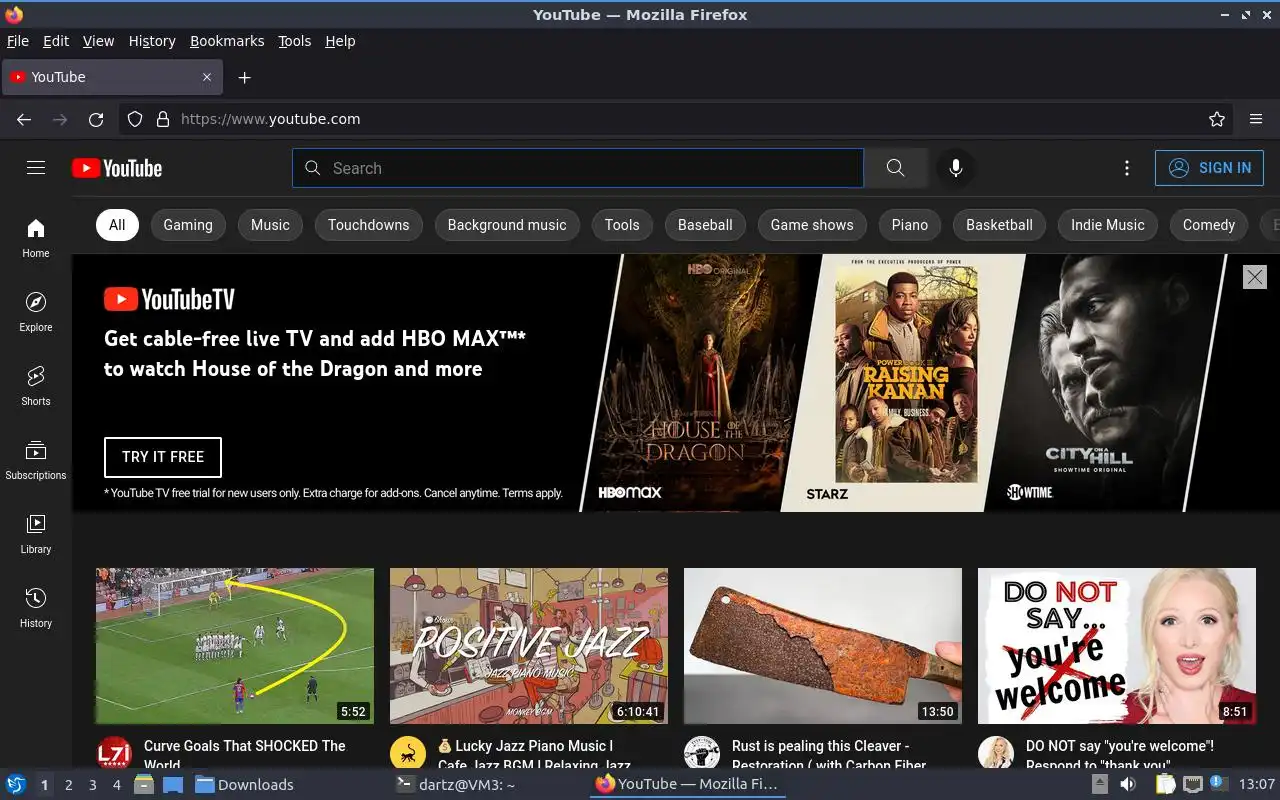The image size is (1280, 800).
Task: Select the Music filter chip
Action: 270,225
